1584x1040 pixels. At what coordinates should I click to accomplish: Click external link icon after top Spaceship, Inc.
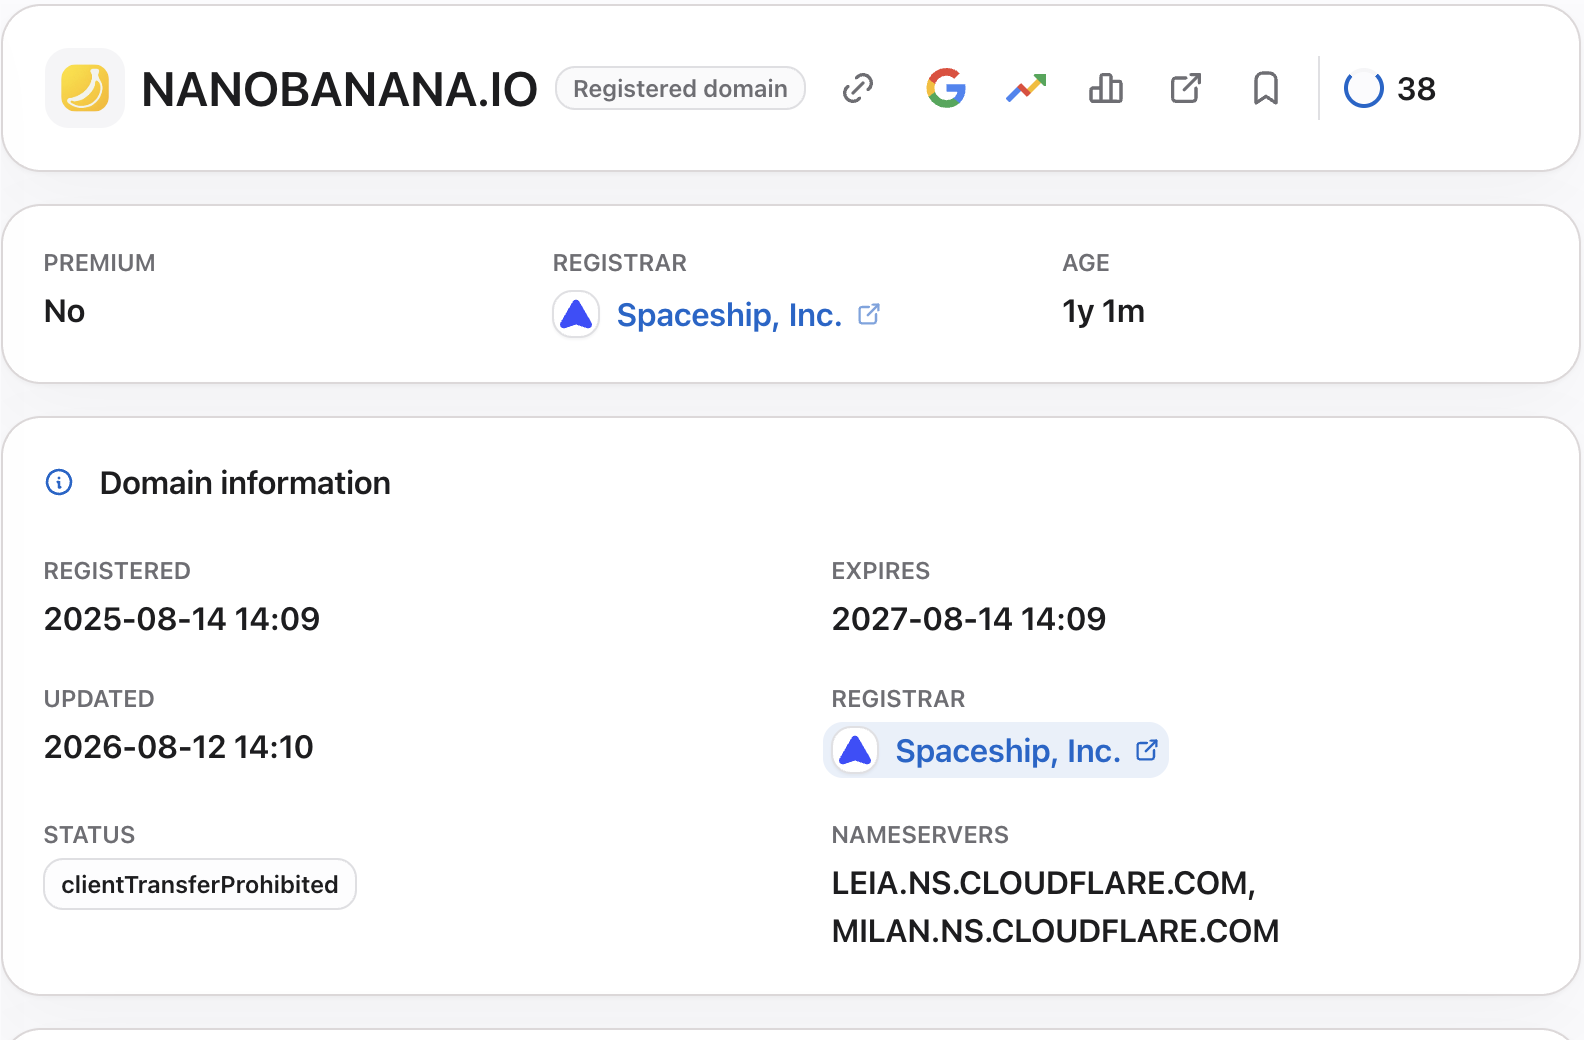[869, 314]
